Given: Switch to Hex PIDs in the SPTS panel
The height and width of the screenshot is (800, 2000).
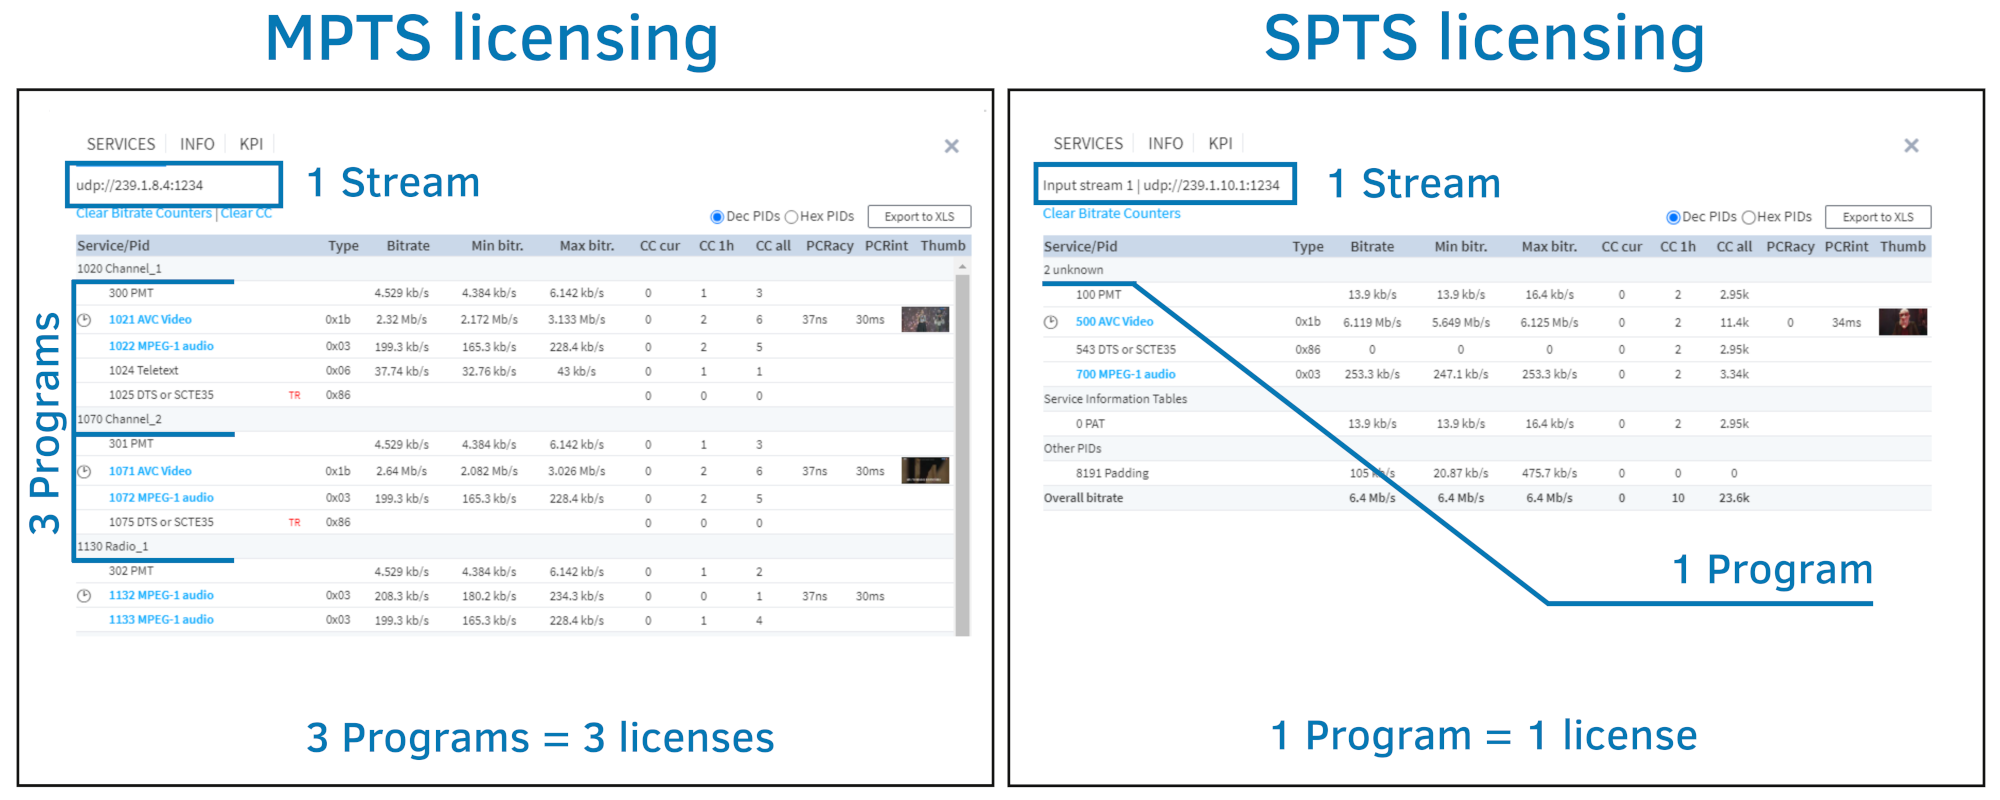Looking at the screenshot, I should (x=1749, y=217).
